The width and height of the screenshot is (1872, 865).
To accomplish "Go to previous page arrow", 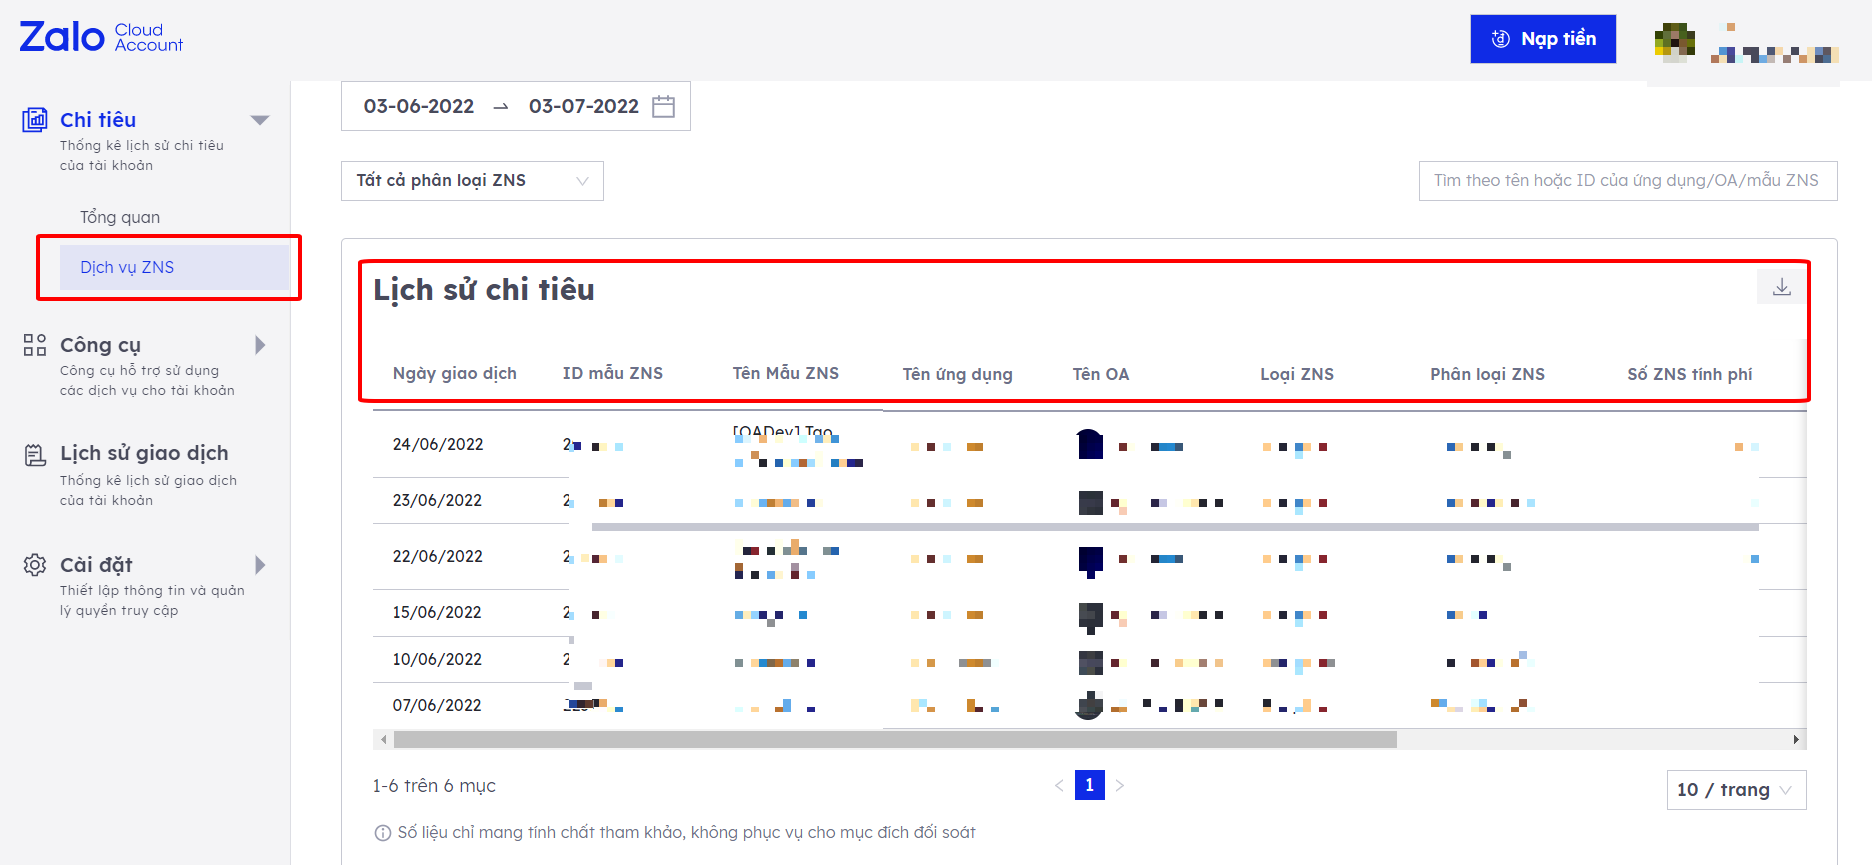I will click(1059, 785).
